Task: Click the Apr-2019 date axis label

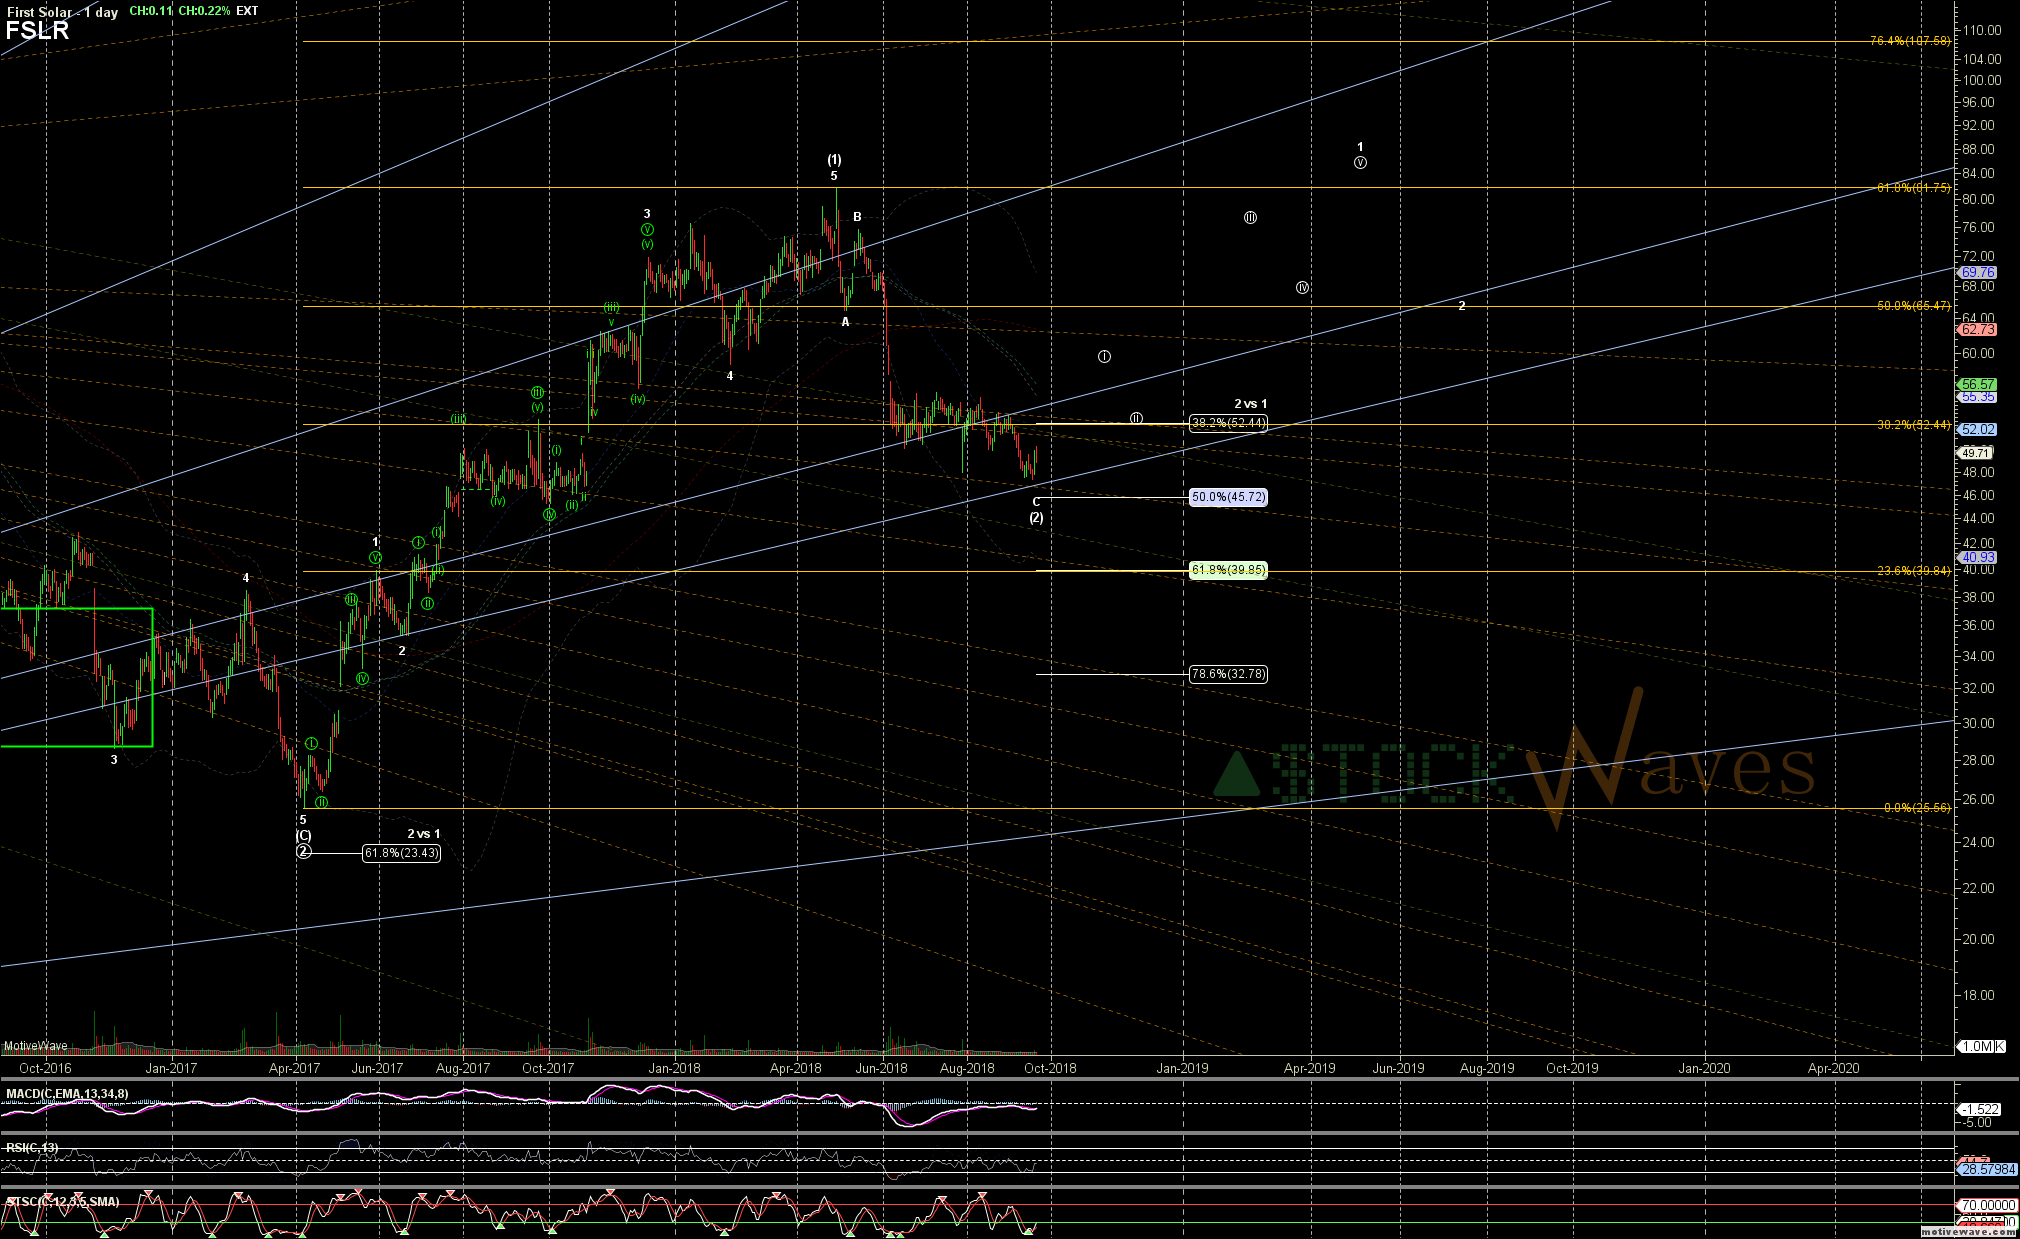Action: [1310, 1068]
